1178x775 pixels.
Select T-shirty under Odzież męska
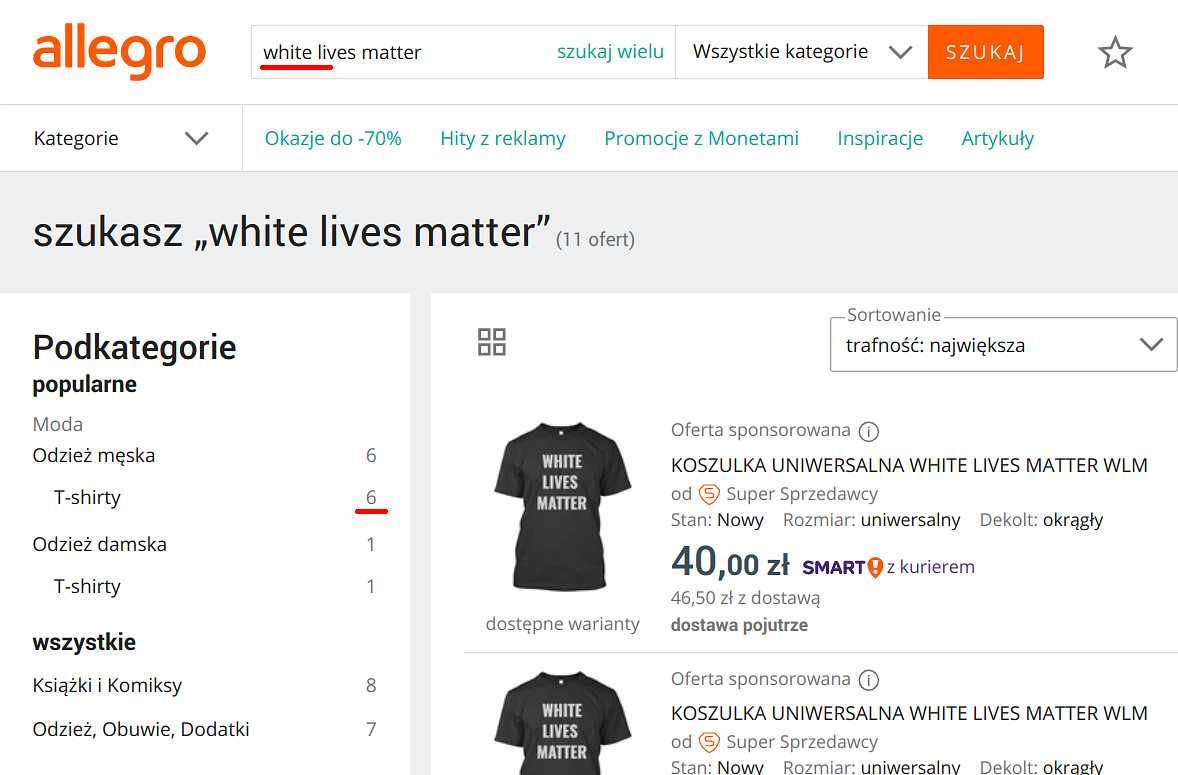point(87,497)
